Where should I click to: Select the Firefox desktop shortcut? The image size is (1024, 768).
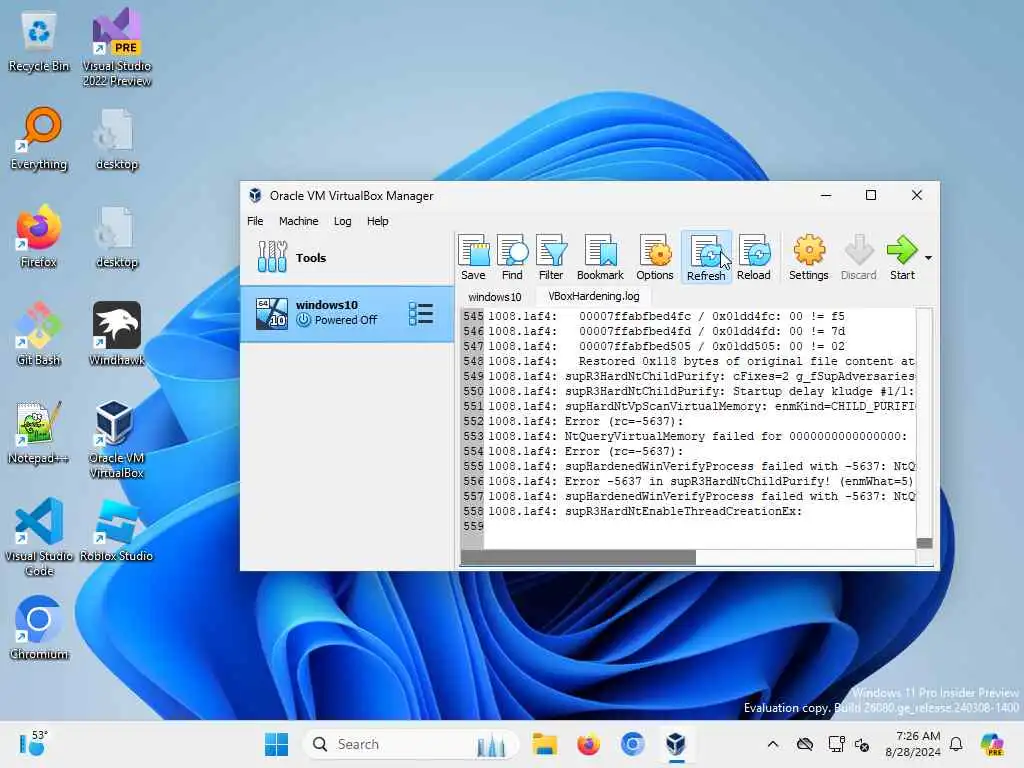click(39, 236)
